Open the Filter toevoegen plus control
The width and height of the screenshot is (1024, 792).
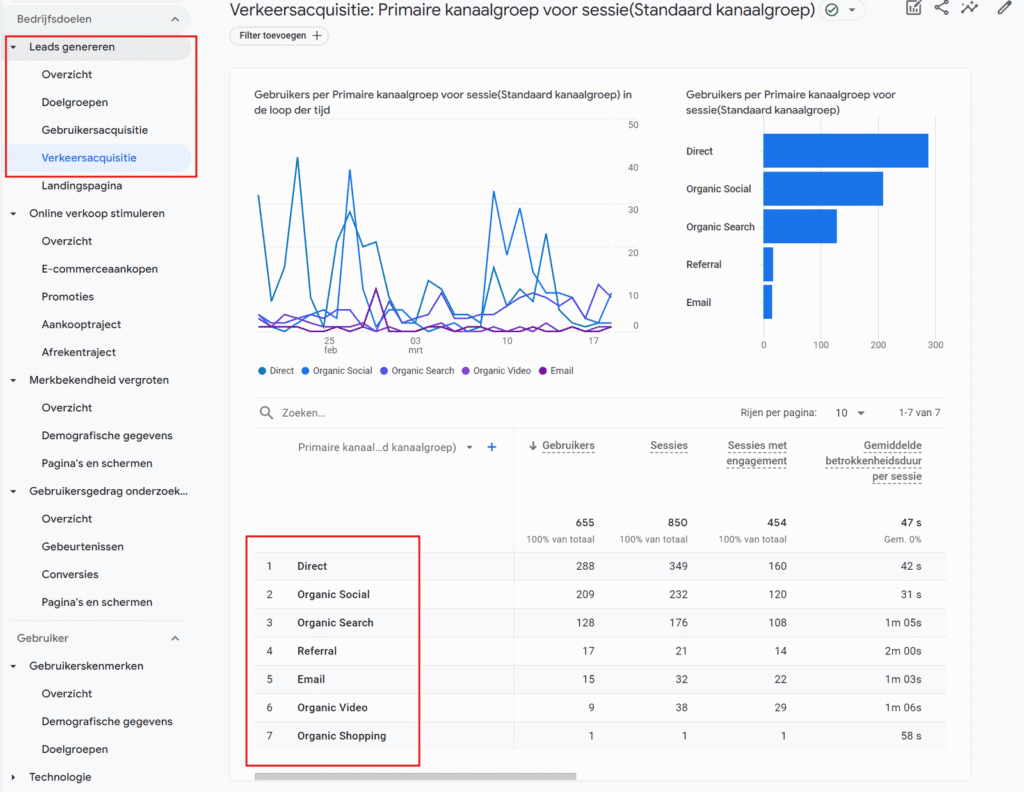tap(278, 35)
